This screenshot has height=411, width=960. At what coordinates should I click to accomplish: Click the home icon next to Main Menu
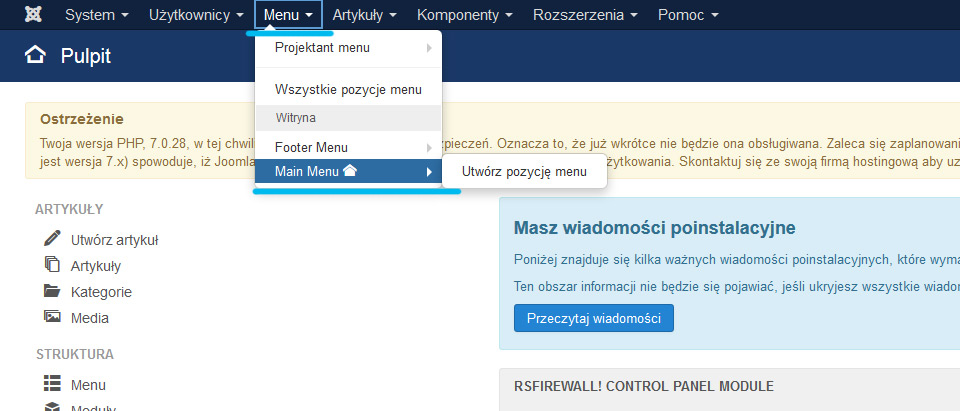(350, 171)
